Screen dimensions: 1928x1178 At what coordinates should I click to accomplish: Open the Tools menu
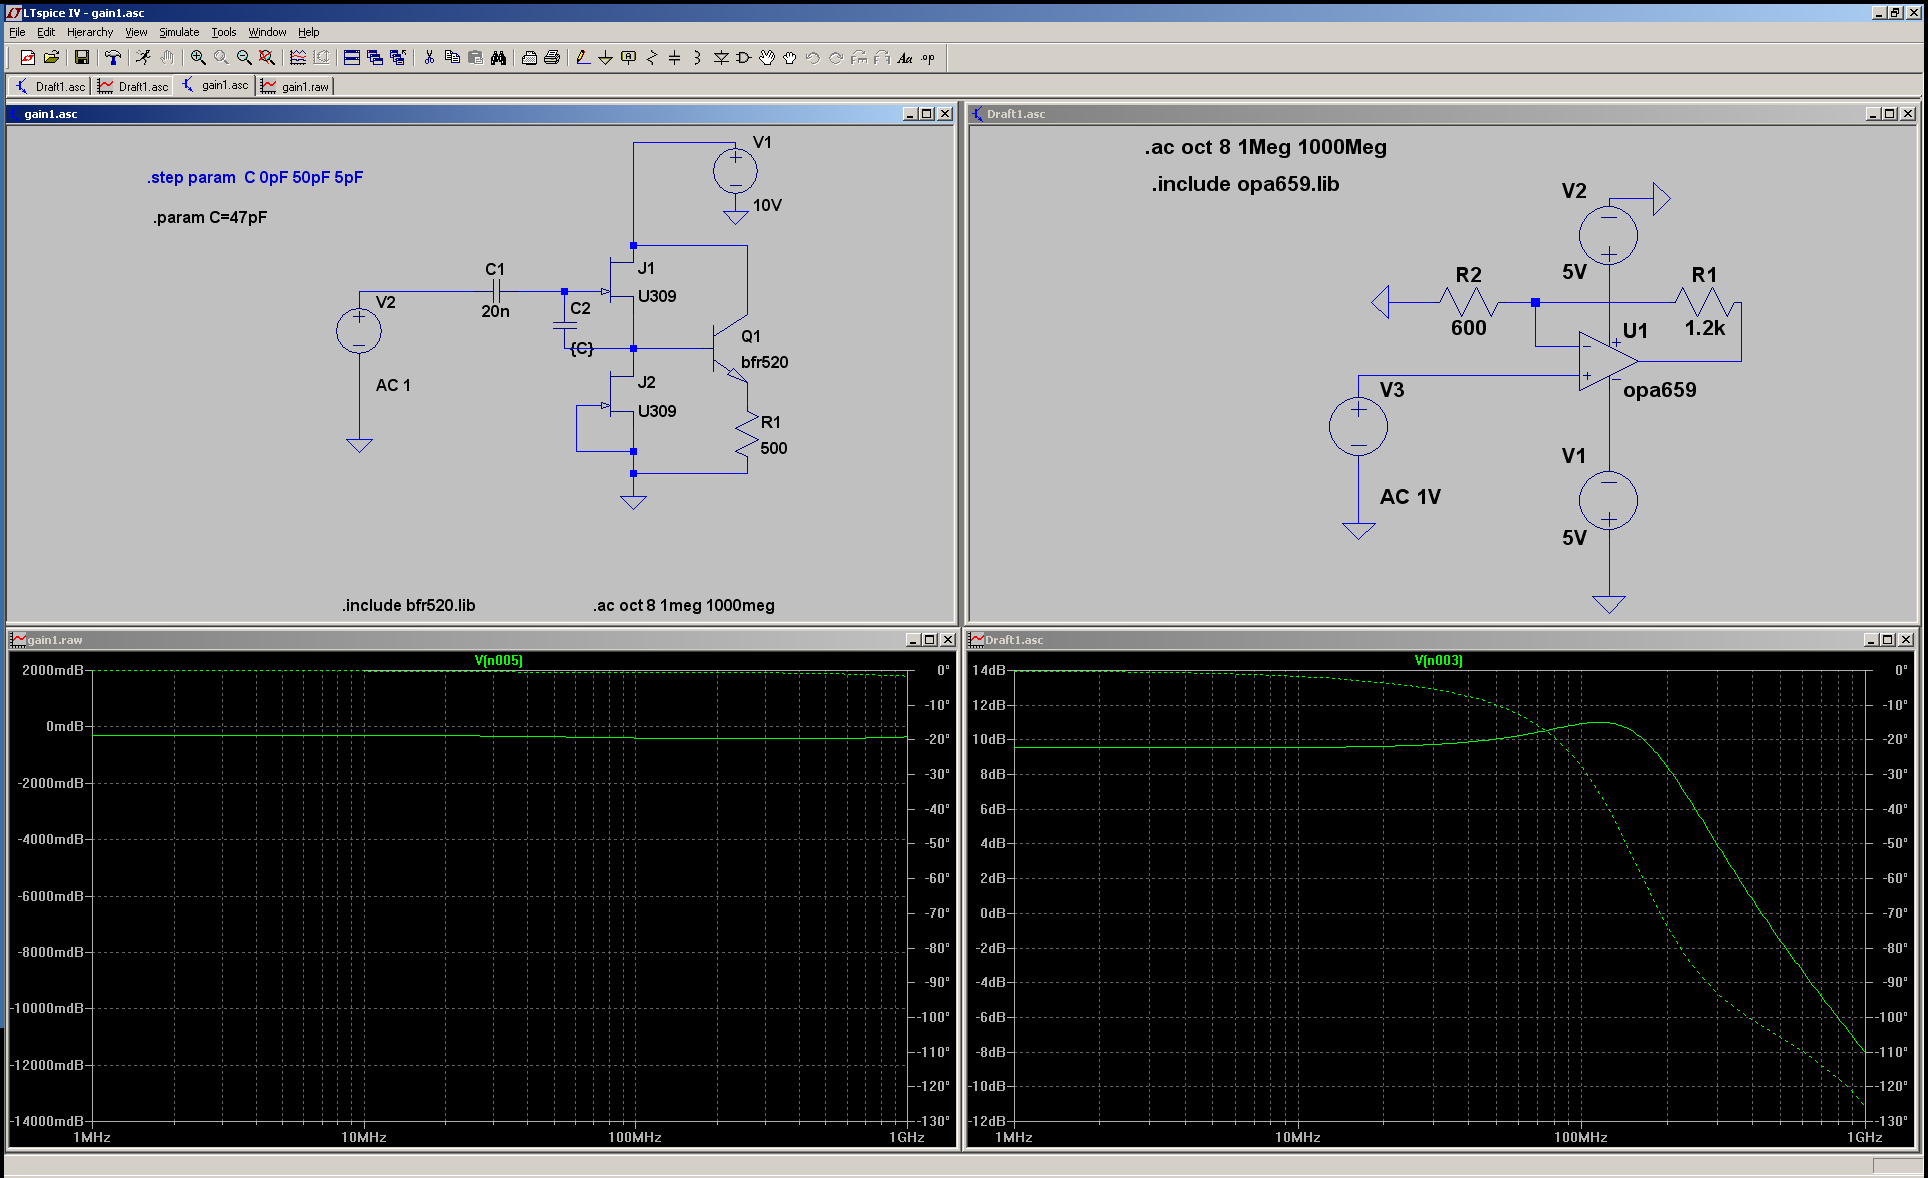[224, 32]
